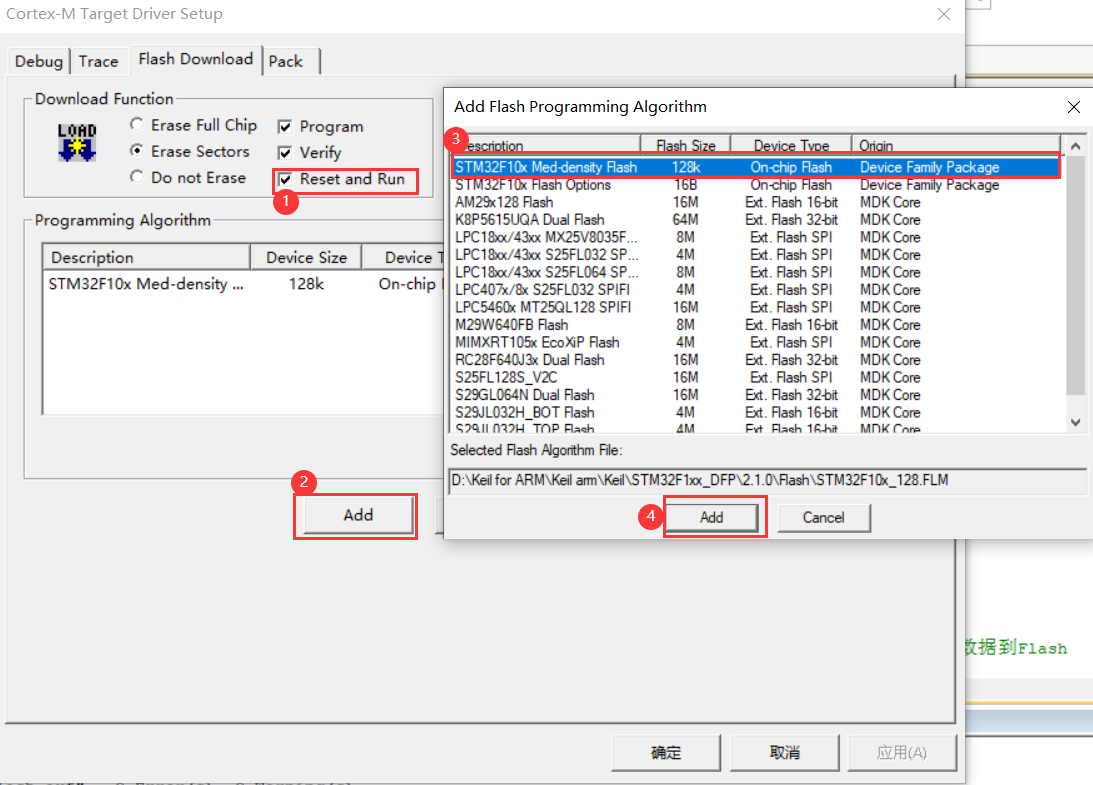
Task: Select STM32F10x Med-density row in Programming Algorithm
Action: 243,284
